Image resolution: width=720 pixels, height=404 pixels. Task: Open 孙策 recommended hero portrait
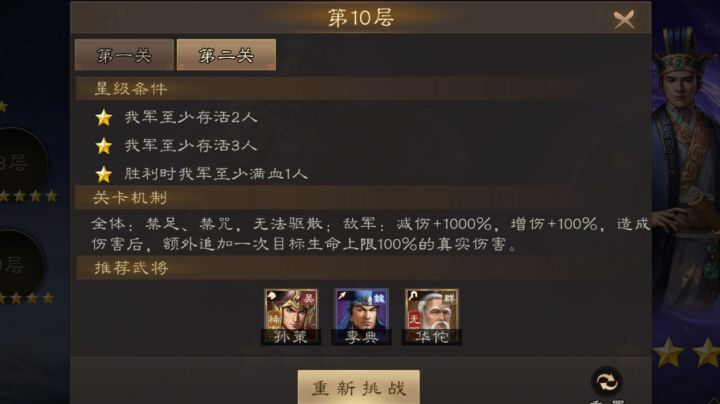pyautogui.click(x=291, y=316)
